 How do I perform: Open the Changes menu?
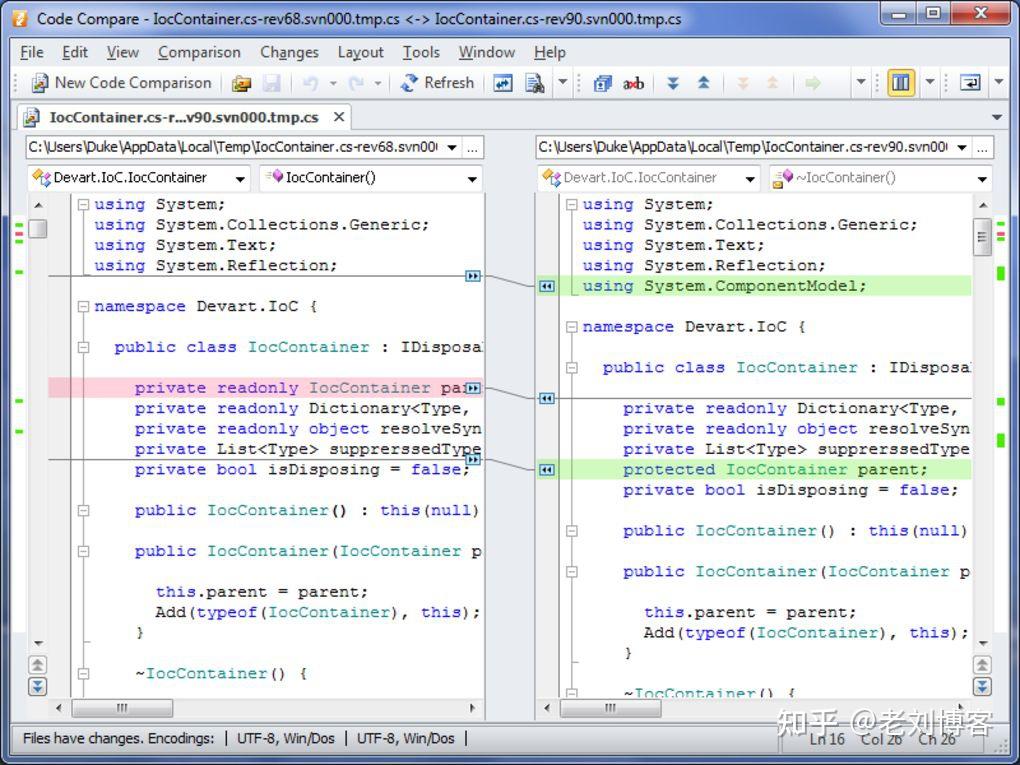click(x=289, y=52)
